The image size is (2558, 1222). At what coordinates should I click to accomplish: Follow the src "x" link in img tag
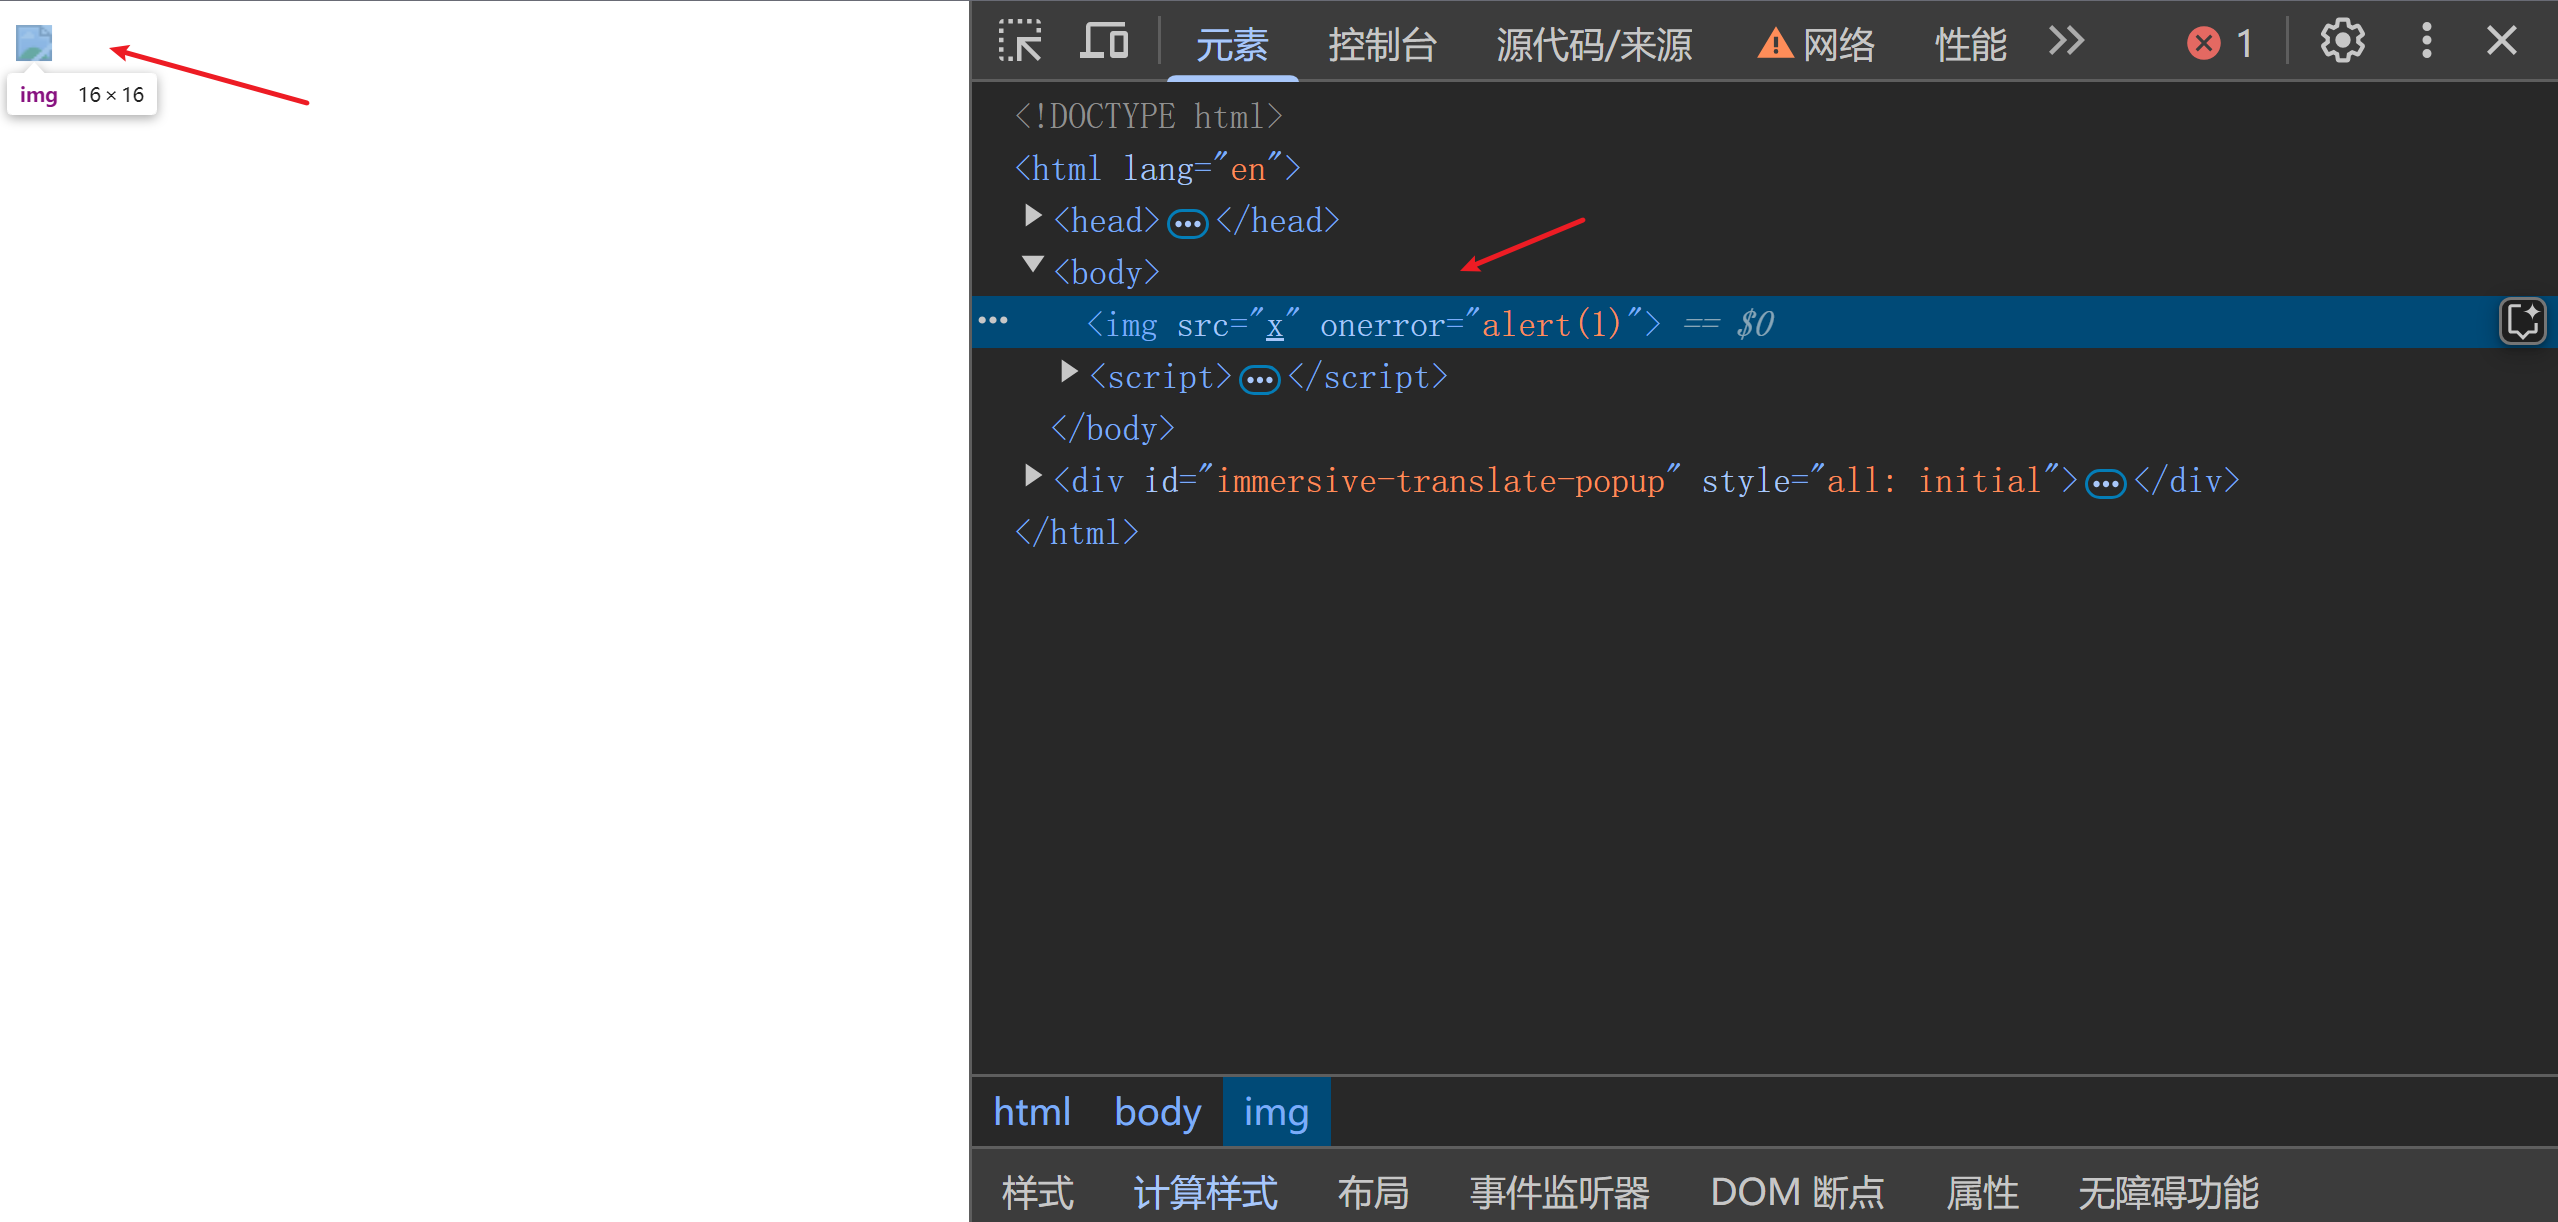(x=1274, y=326)
